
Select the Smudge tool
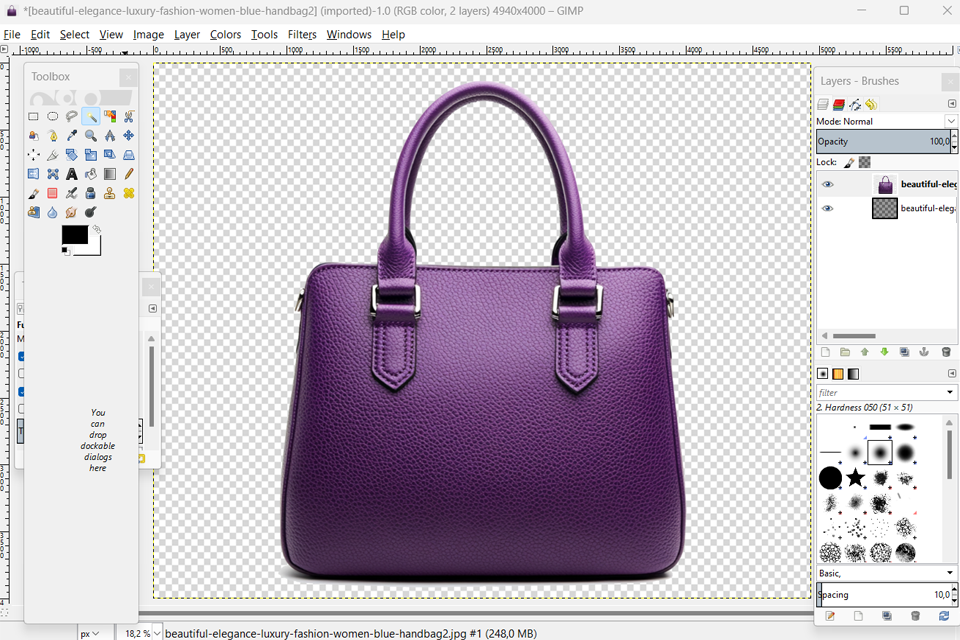click(x=72, y=213)
